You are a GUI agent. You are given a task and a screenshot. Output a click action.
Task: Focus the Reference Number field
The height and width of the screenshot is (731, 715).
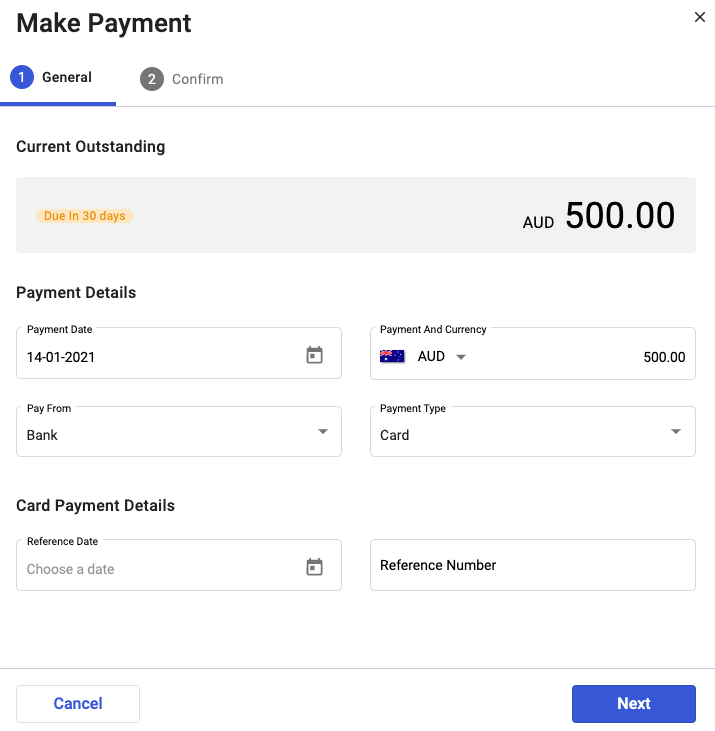tap(533, 565)
